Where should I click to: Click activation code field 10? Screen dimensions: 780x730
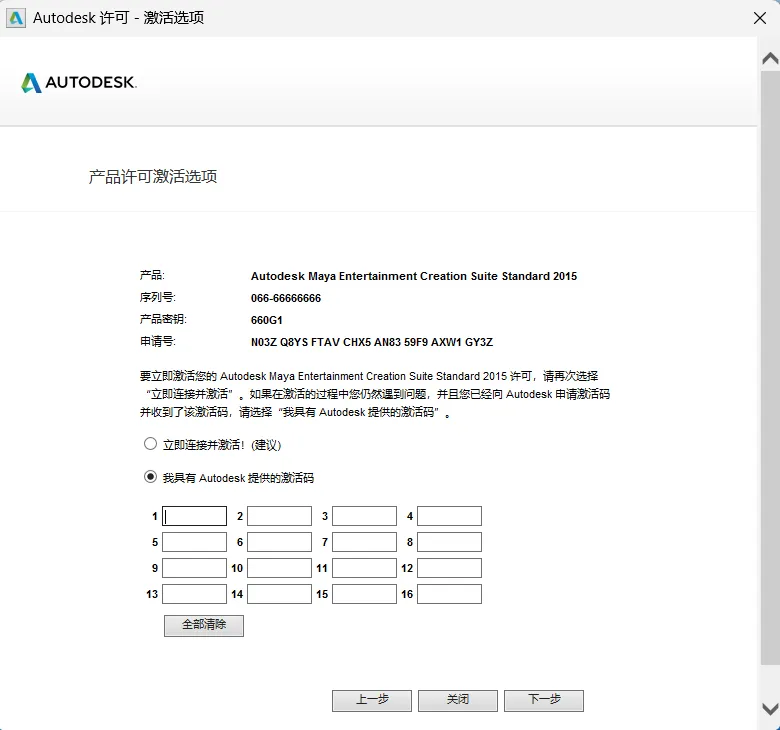(280, 568)
